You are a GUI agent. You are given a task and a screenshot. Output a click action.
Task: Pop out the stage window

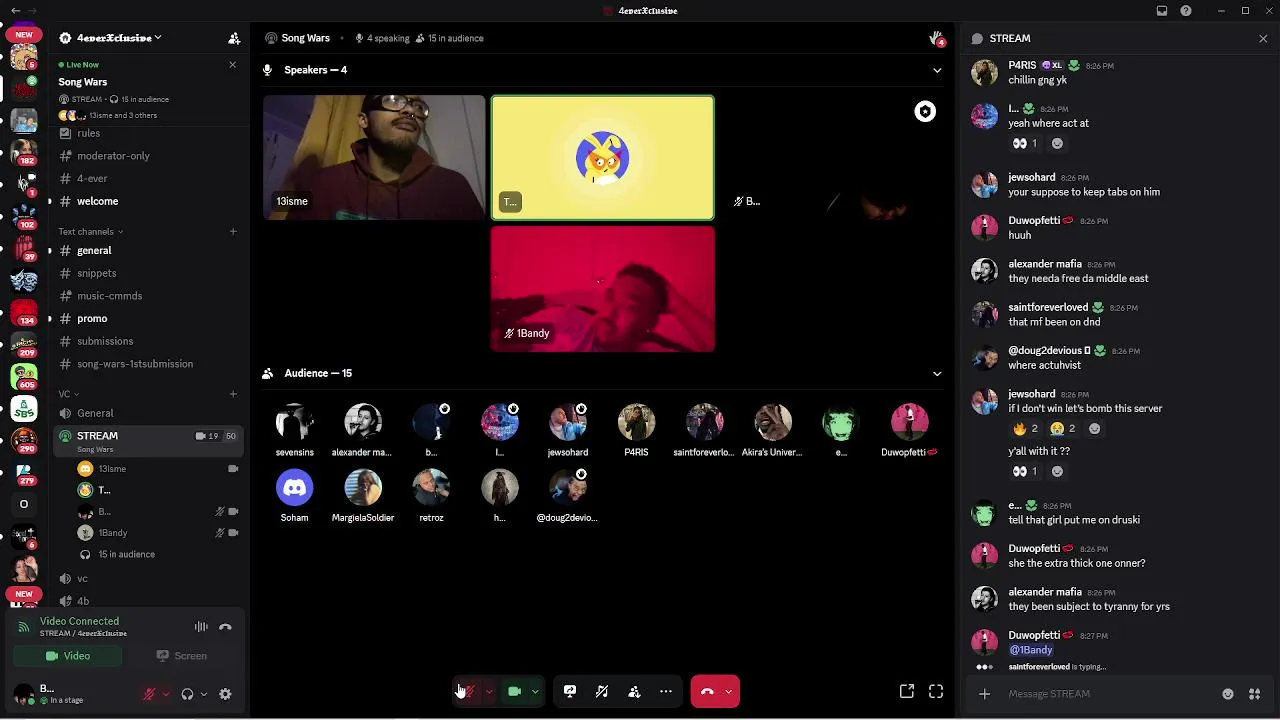tap(907, 691)
